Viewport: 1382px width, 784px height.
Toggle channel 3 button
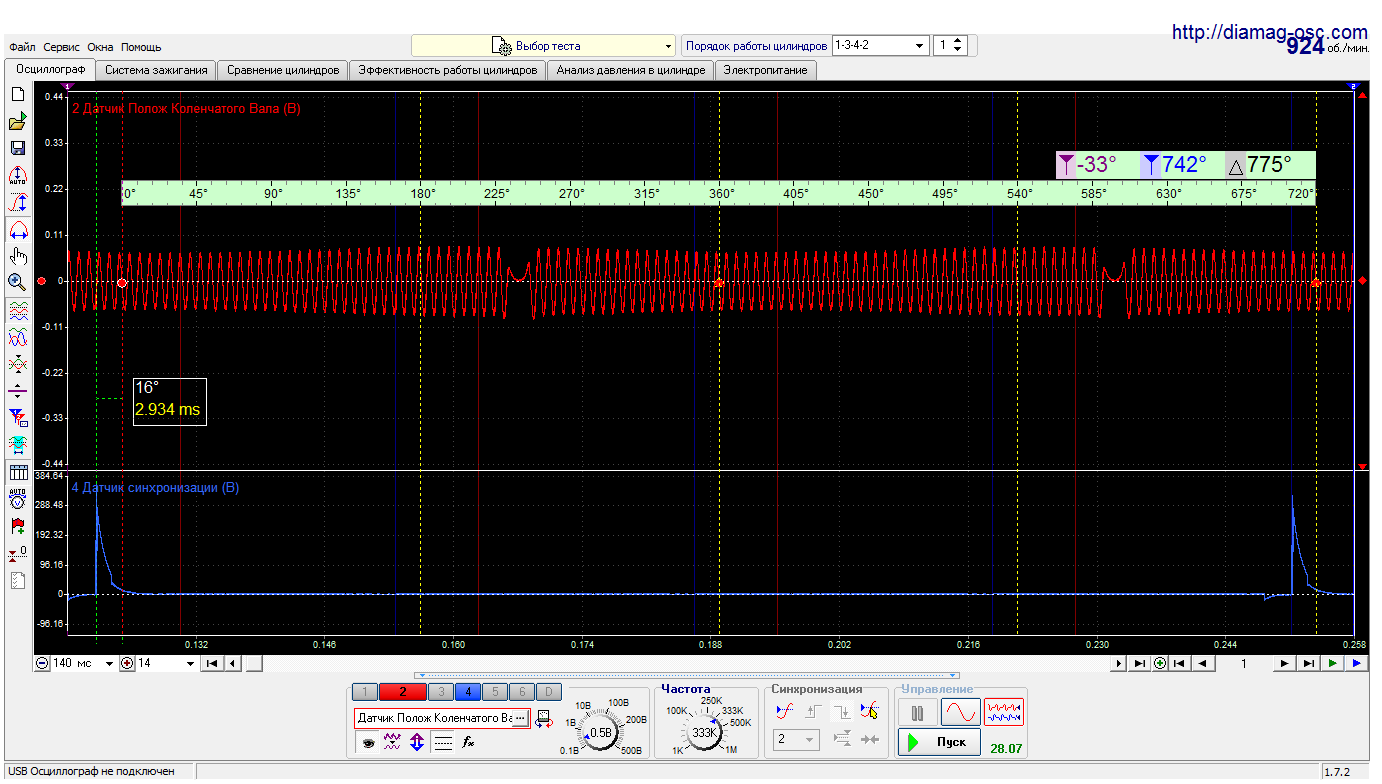[x=440, y=692]
